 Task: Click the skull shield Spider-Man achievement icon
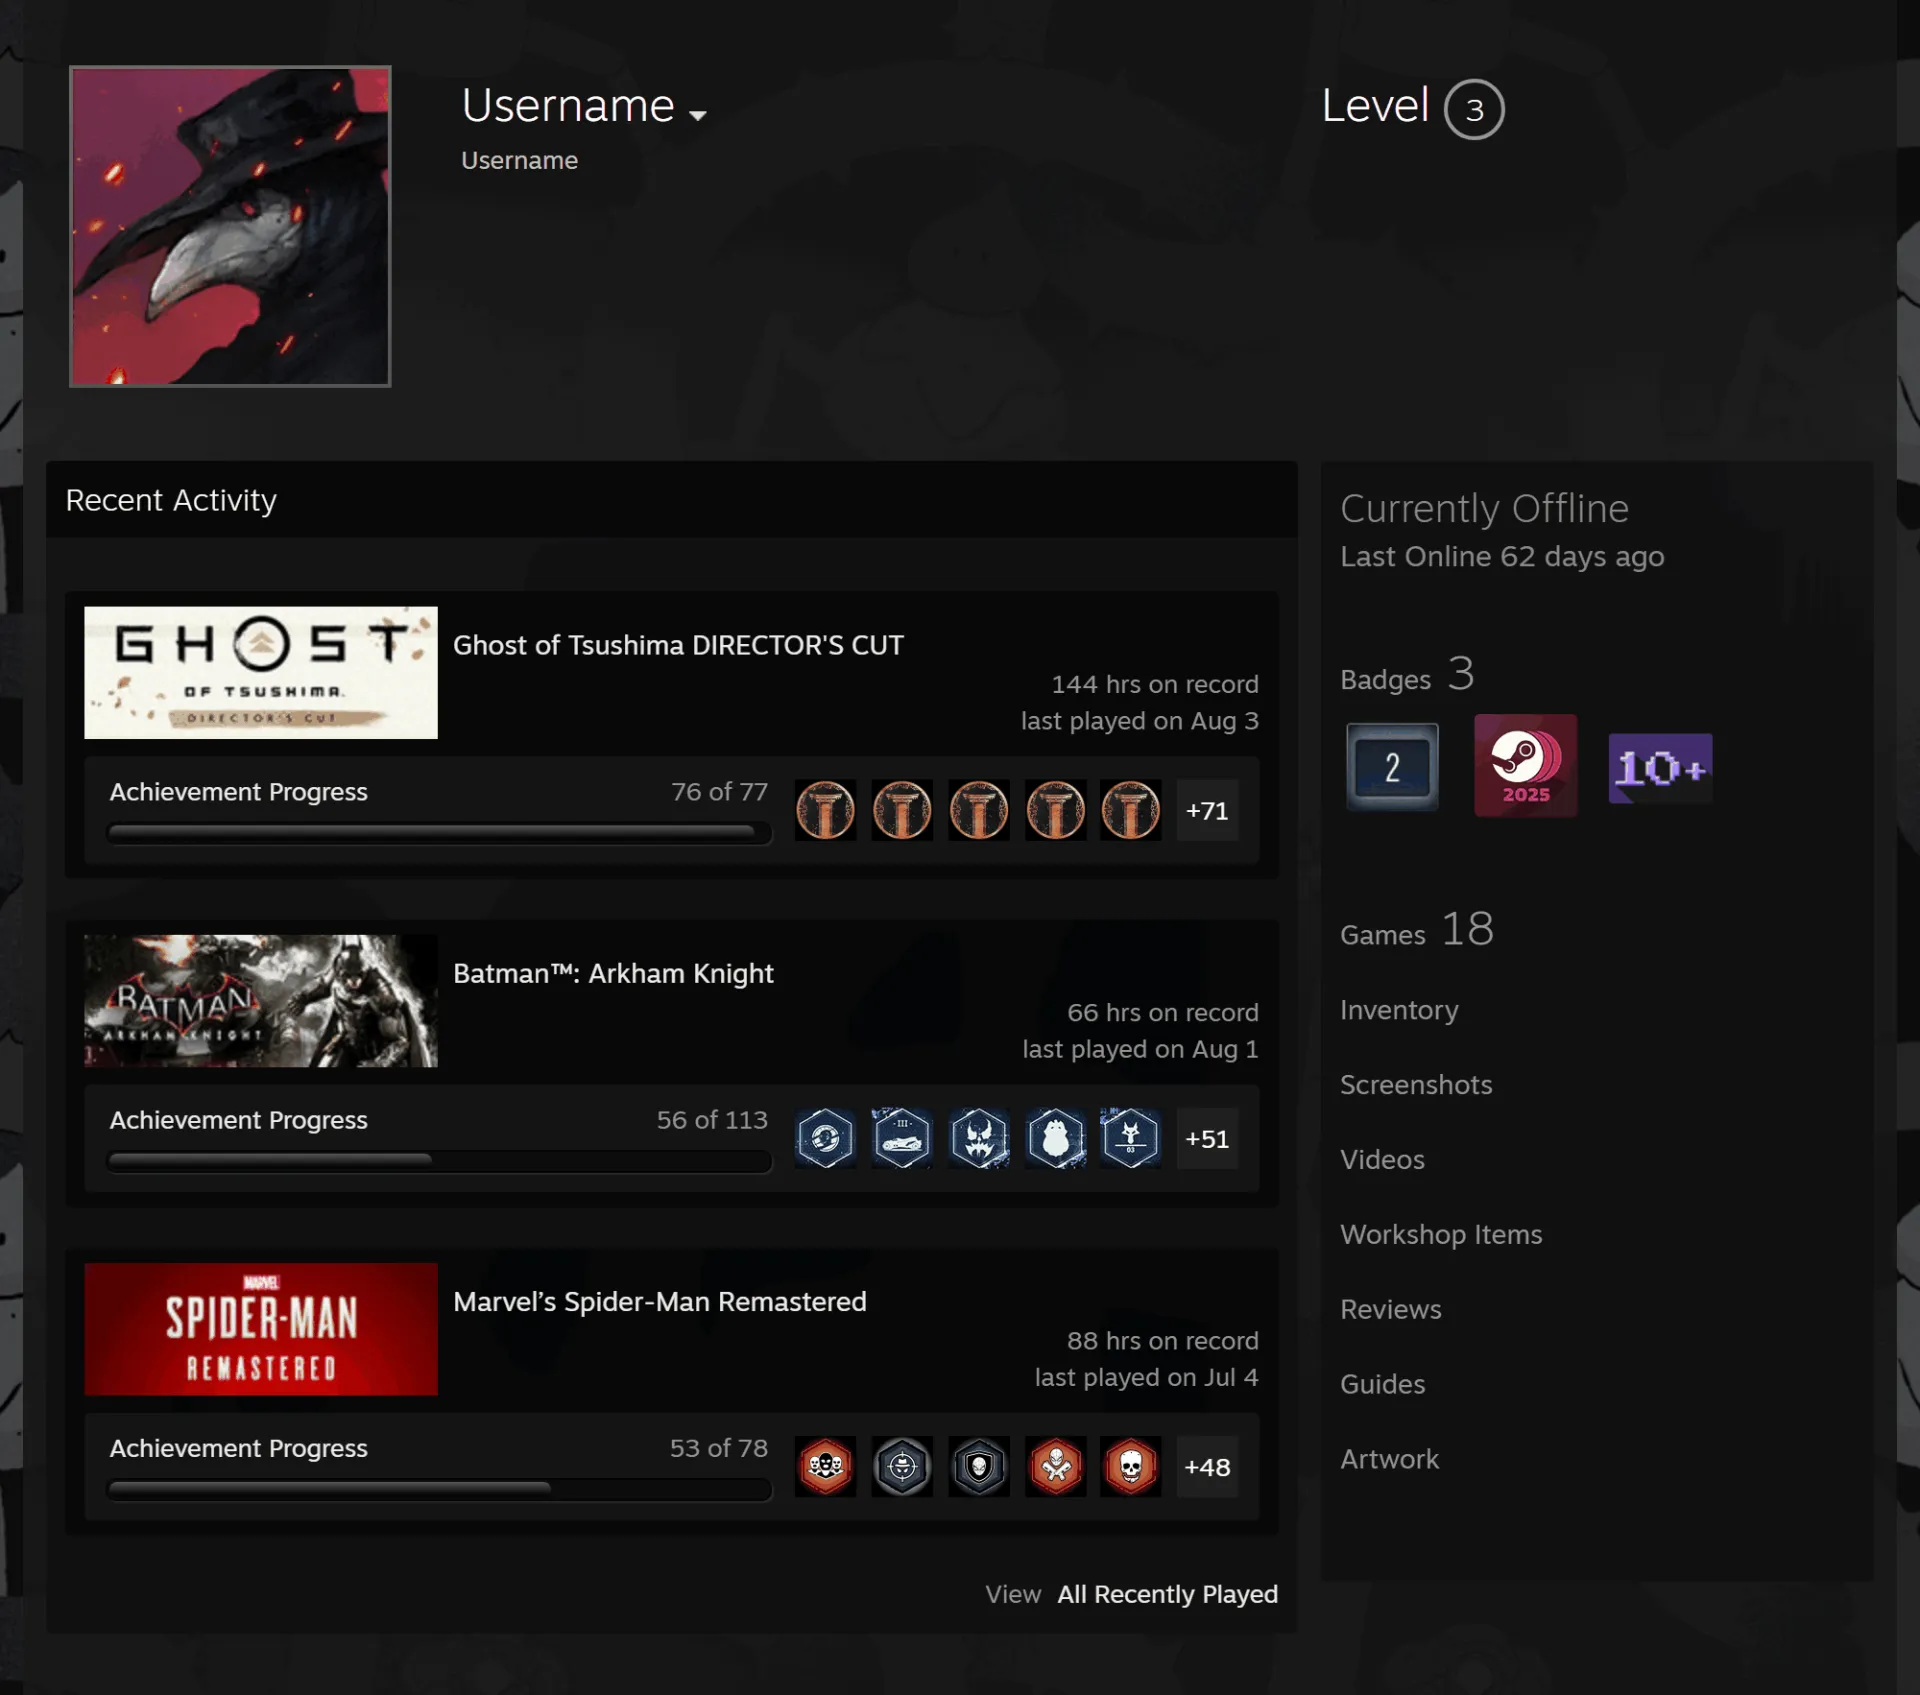click(x=979, y=1466)
